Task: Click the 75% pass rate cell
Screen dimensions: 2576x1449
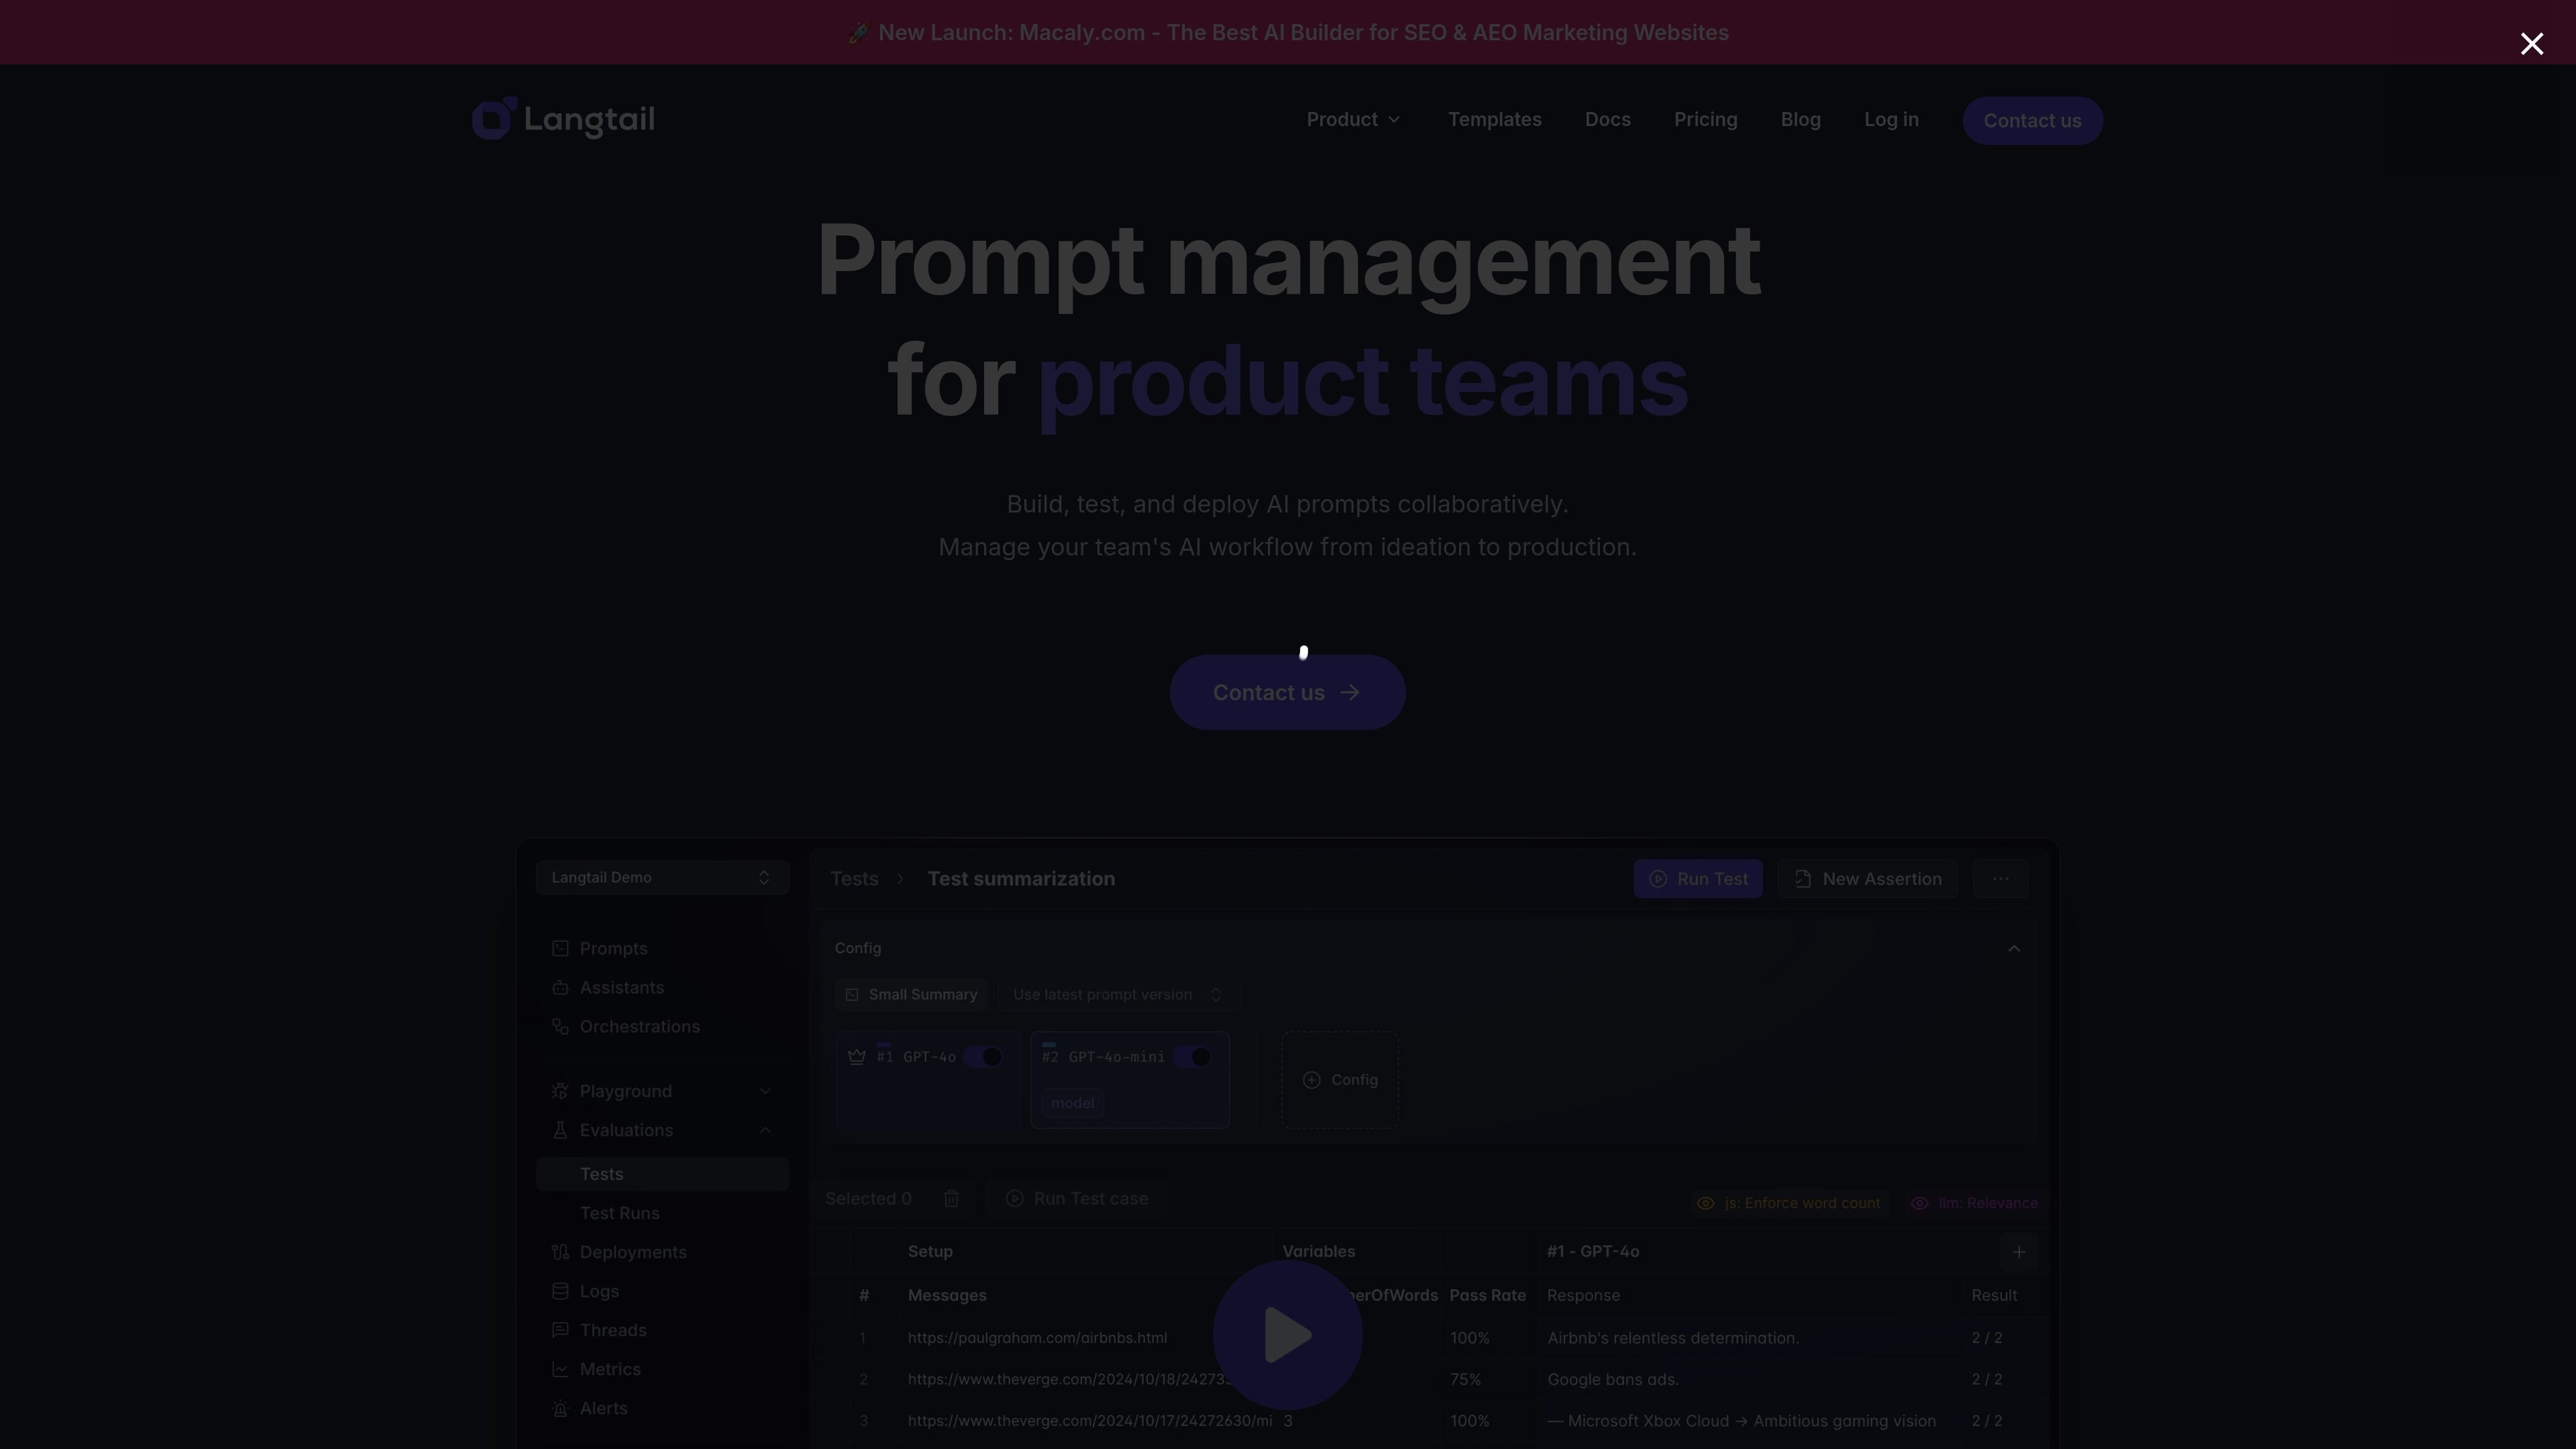Action: coord(1465,1379)
